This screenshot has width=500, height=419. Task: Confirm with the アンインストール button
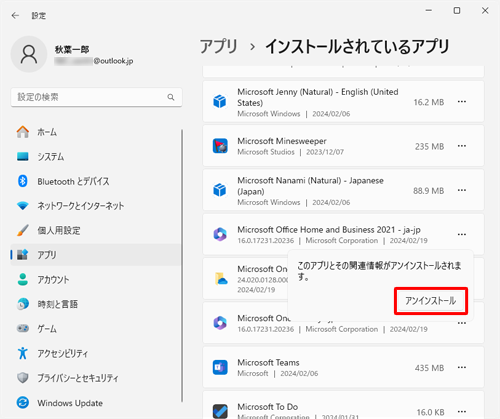tap(431, 301)
